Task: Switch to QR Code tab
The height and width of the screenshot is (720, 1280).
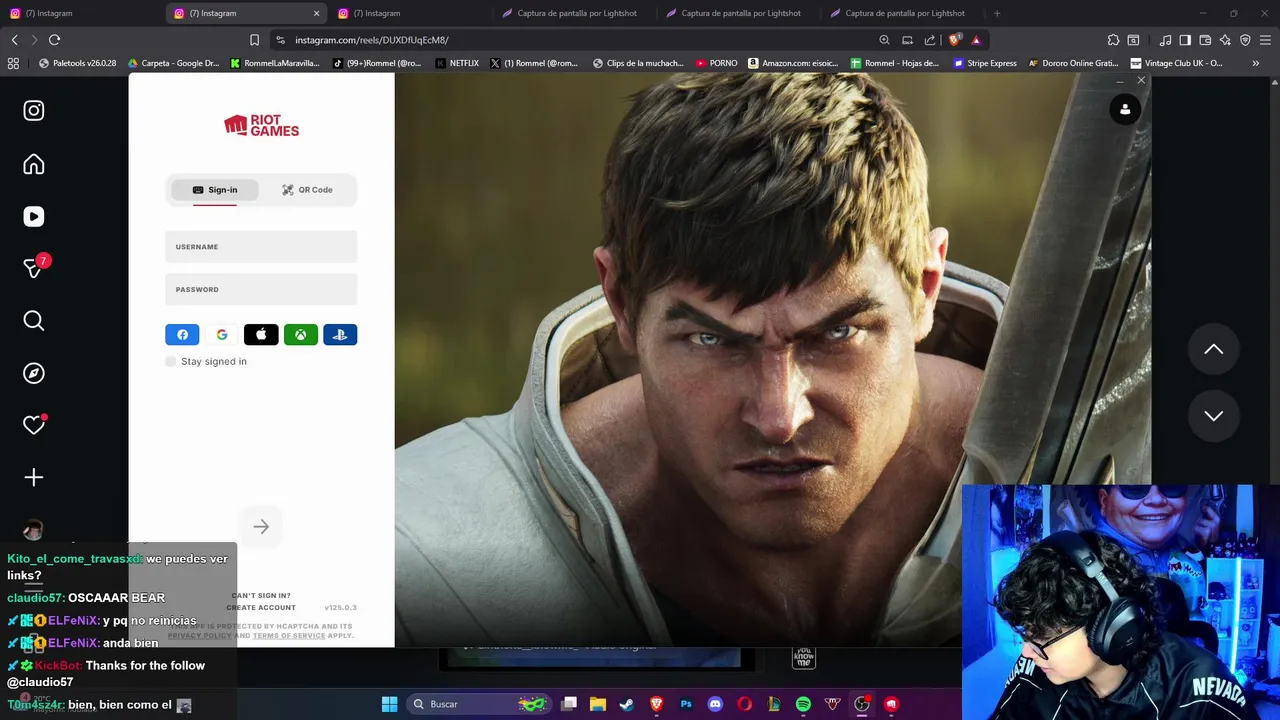Action: (x=307, y=190)
